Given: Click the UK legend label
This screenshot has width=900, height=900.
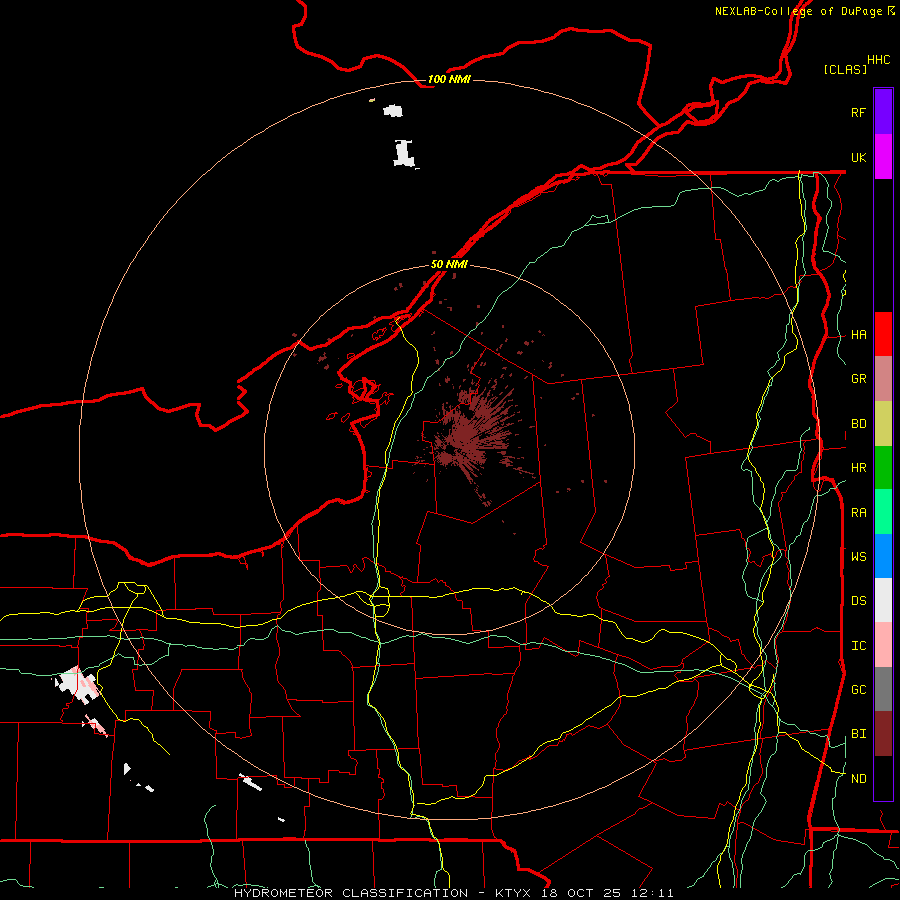Looking at the screenshot, I should (858, 157).
